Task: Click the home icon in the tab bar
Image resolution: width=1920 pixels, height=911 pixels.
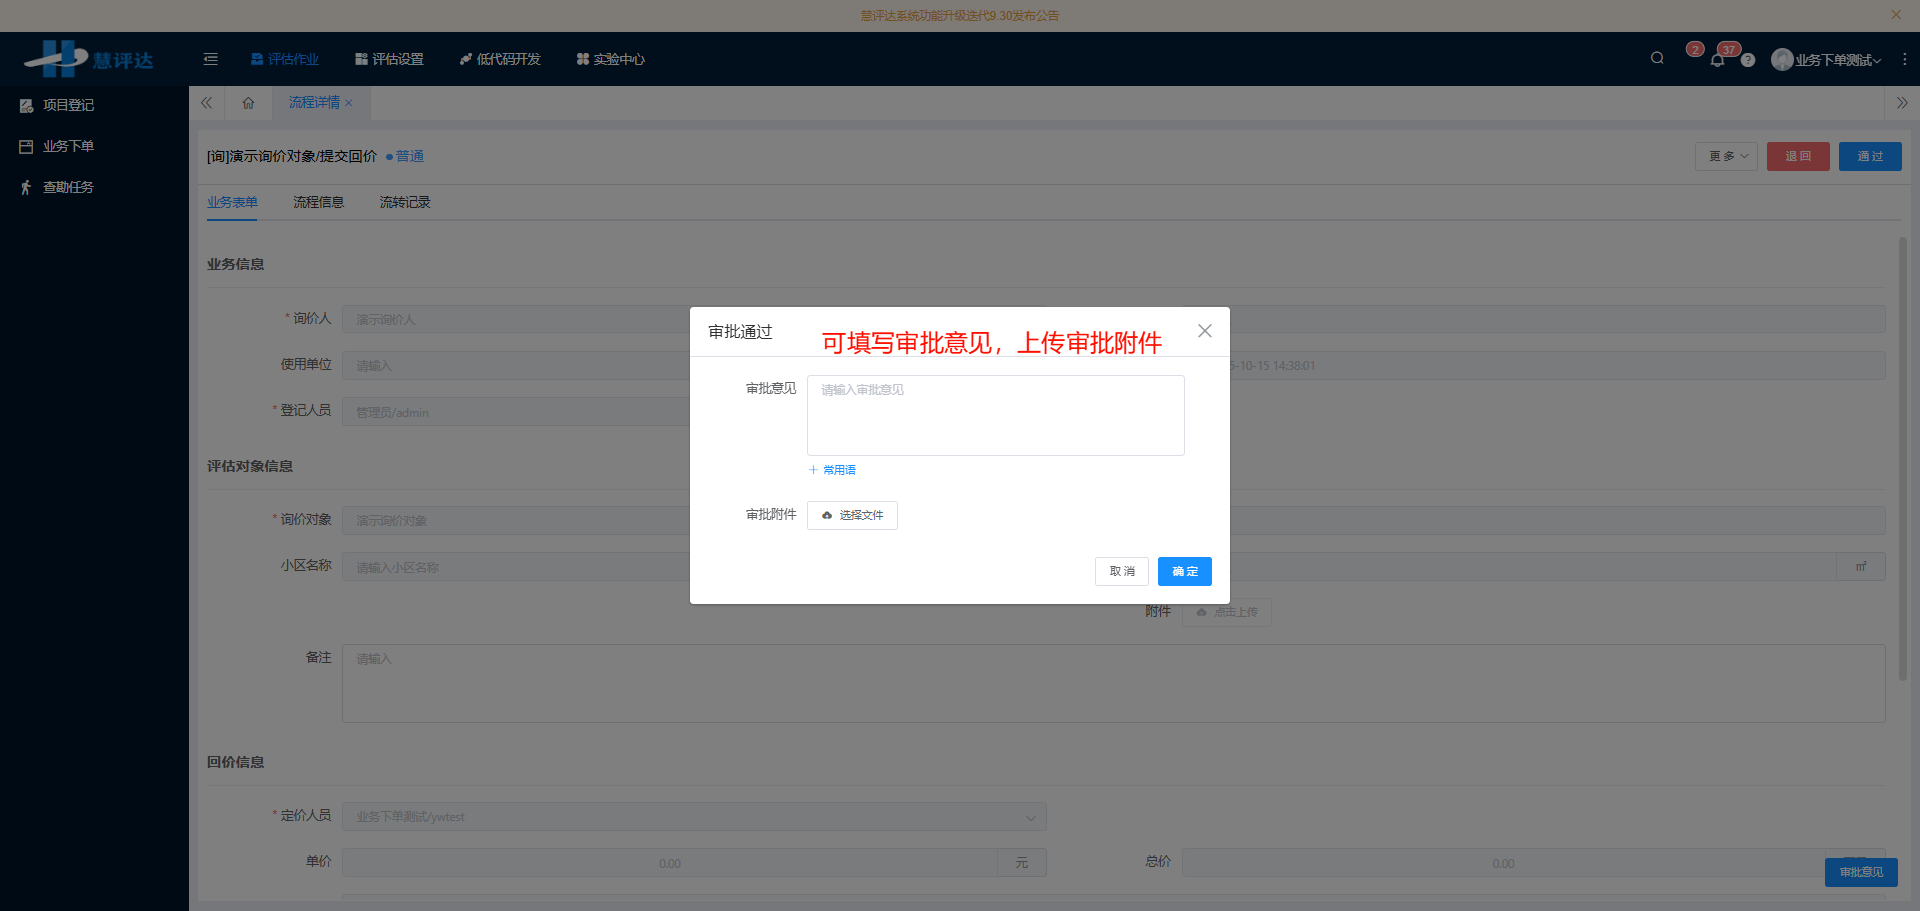Action: (248, 102)
